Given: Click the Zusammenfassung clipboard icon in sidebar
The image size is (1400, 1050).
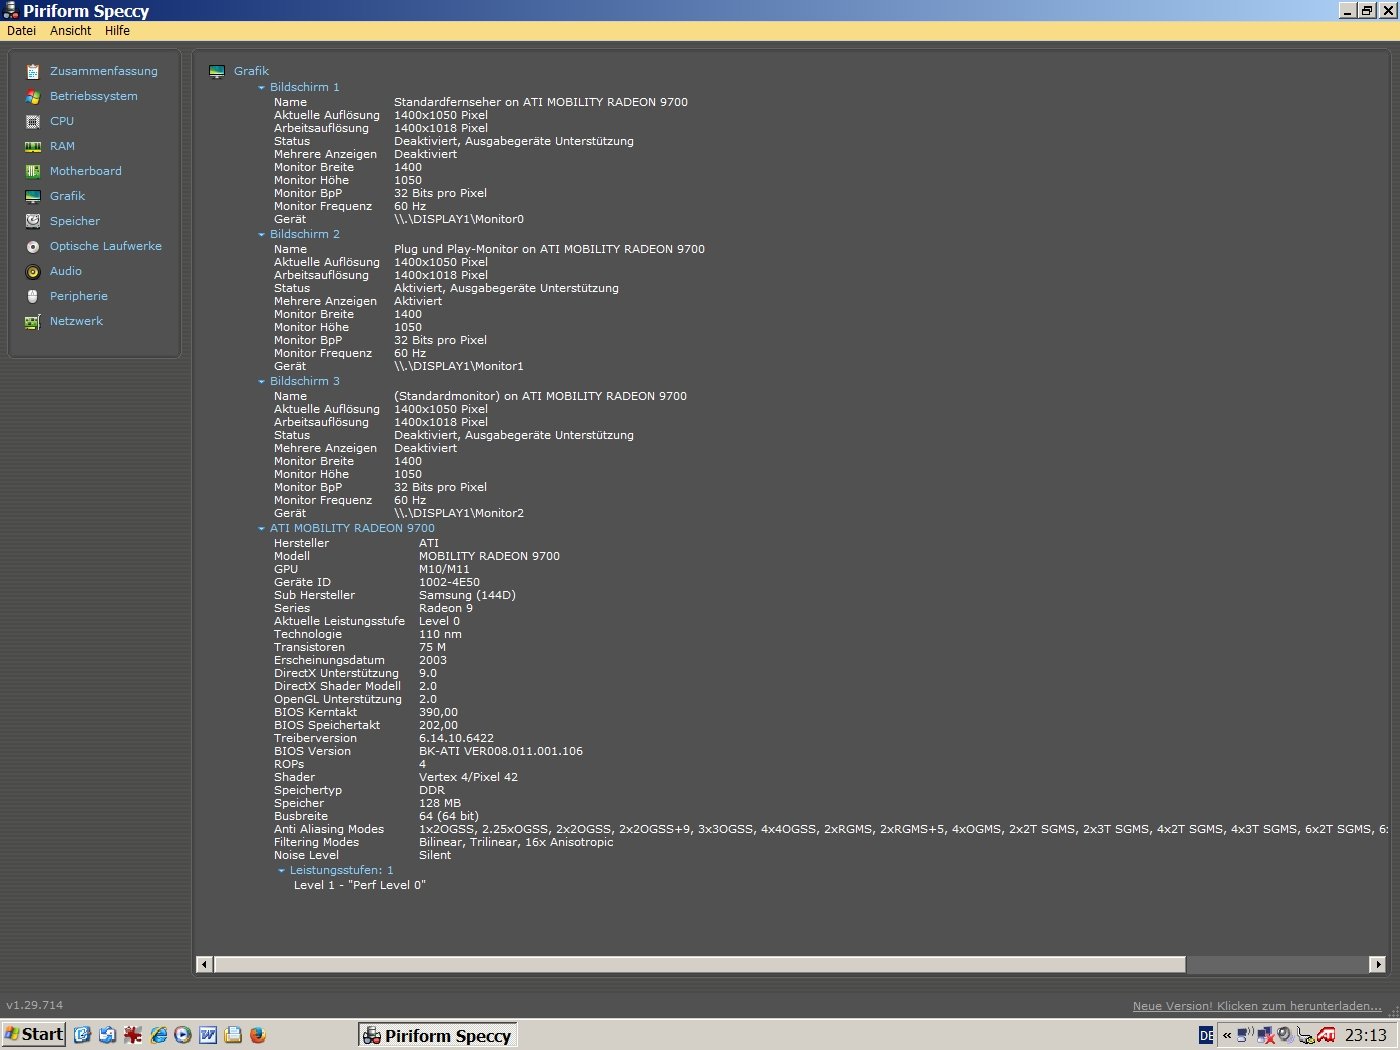Looking at the screenshot, I should coord(33,72).
